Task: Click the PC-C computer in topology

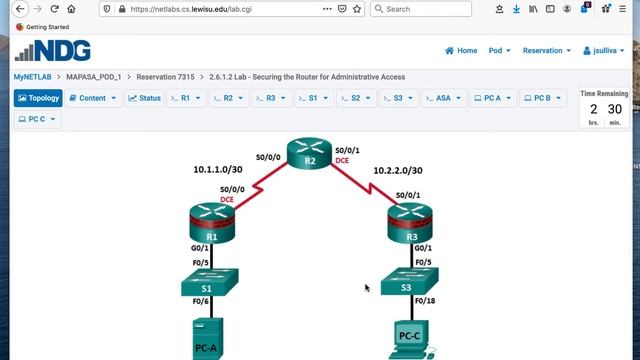Action: 411,340
